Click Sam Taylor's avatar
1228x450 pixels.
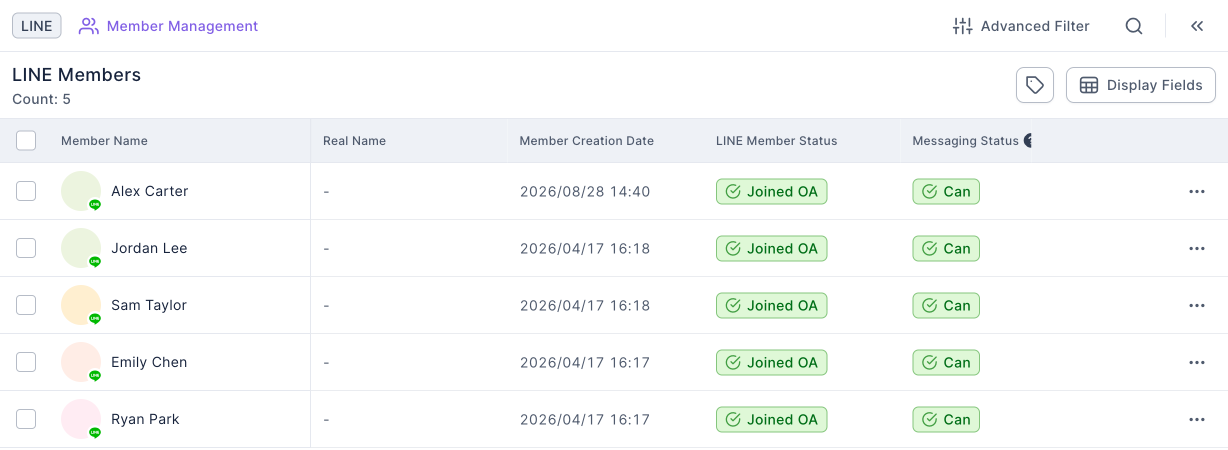(81, 305)
